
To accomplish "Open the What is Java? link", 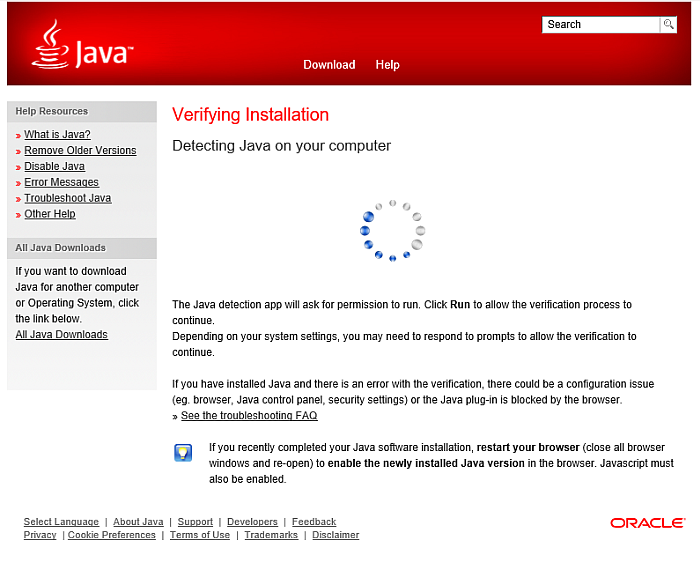I will 57,134.
